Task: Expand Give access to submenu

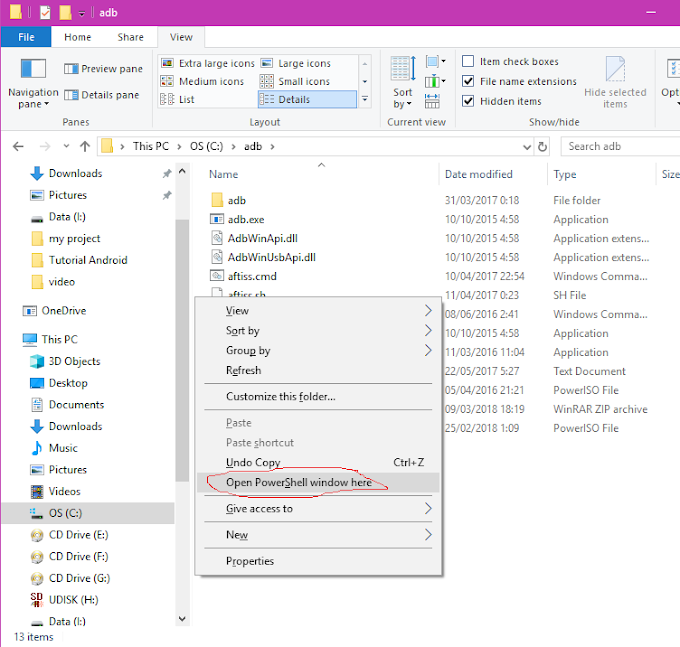Action: coord(318,508)
